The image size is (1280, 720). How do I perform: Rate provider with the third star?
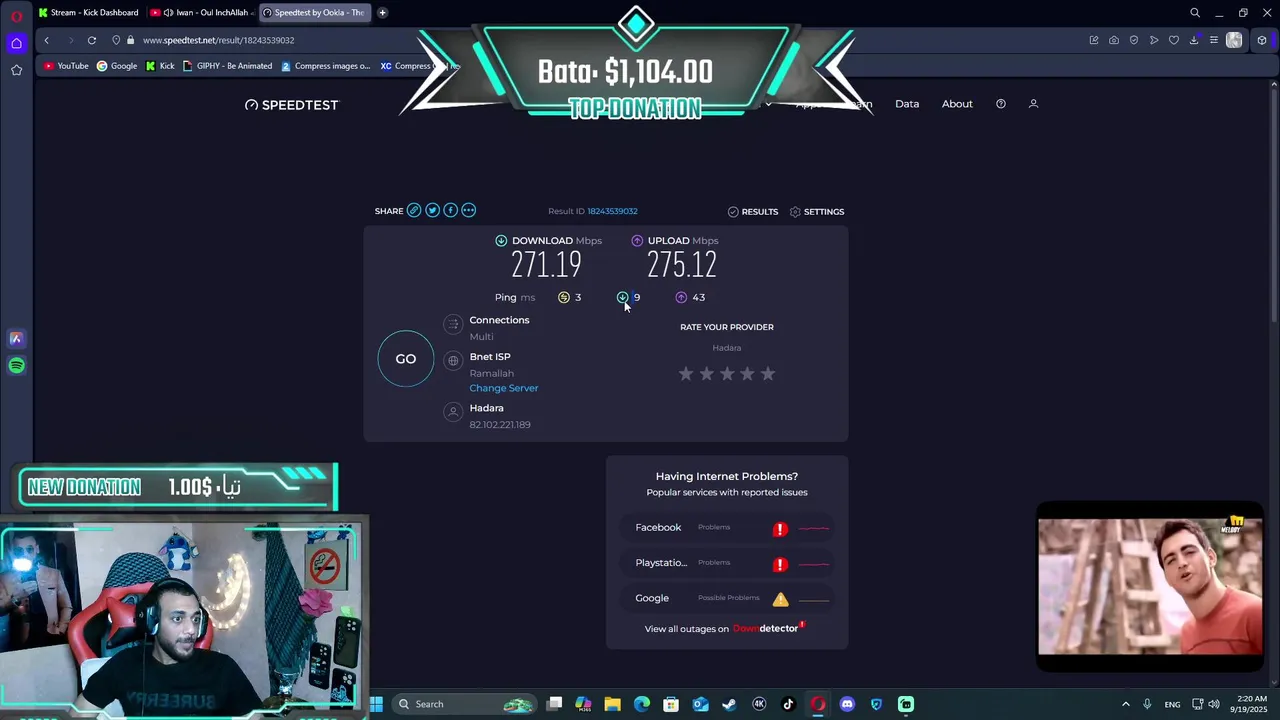click(727, 373)
